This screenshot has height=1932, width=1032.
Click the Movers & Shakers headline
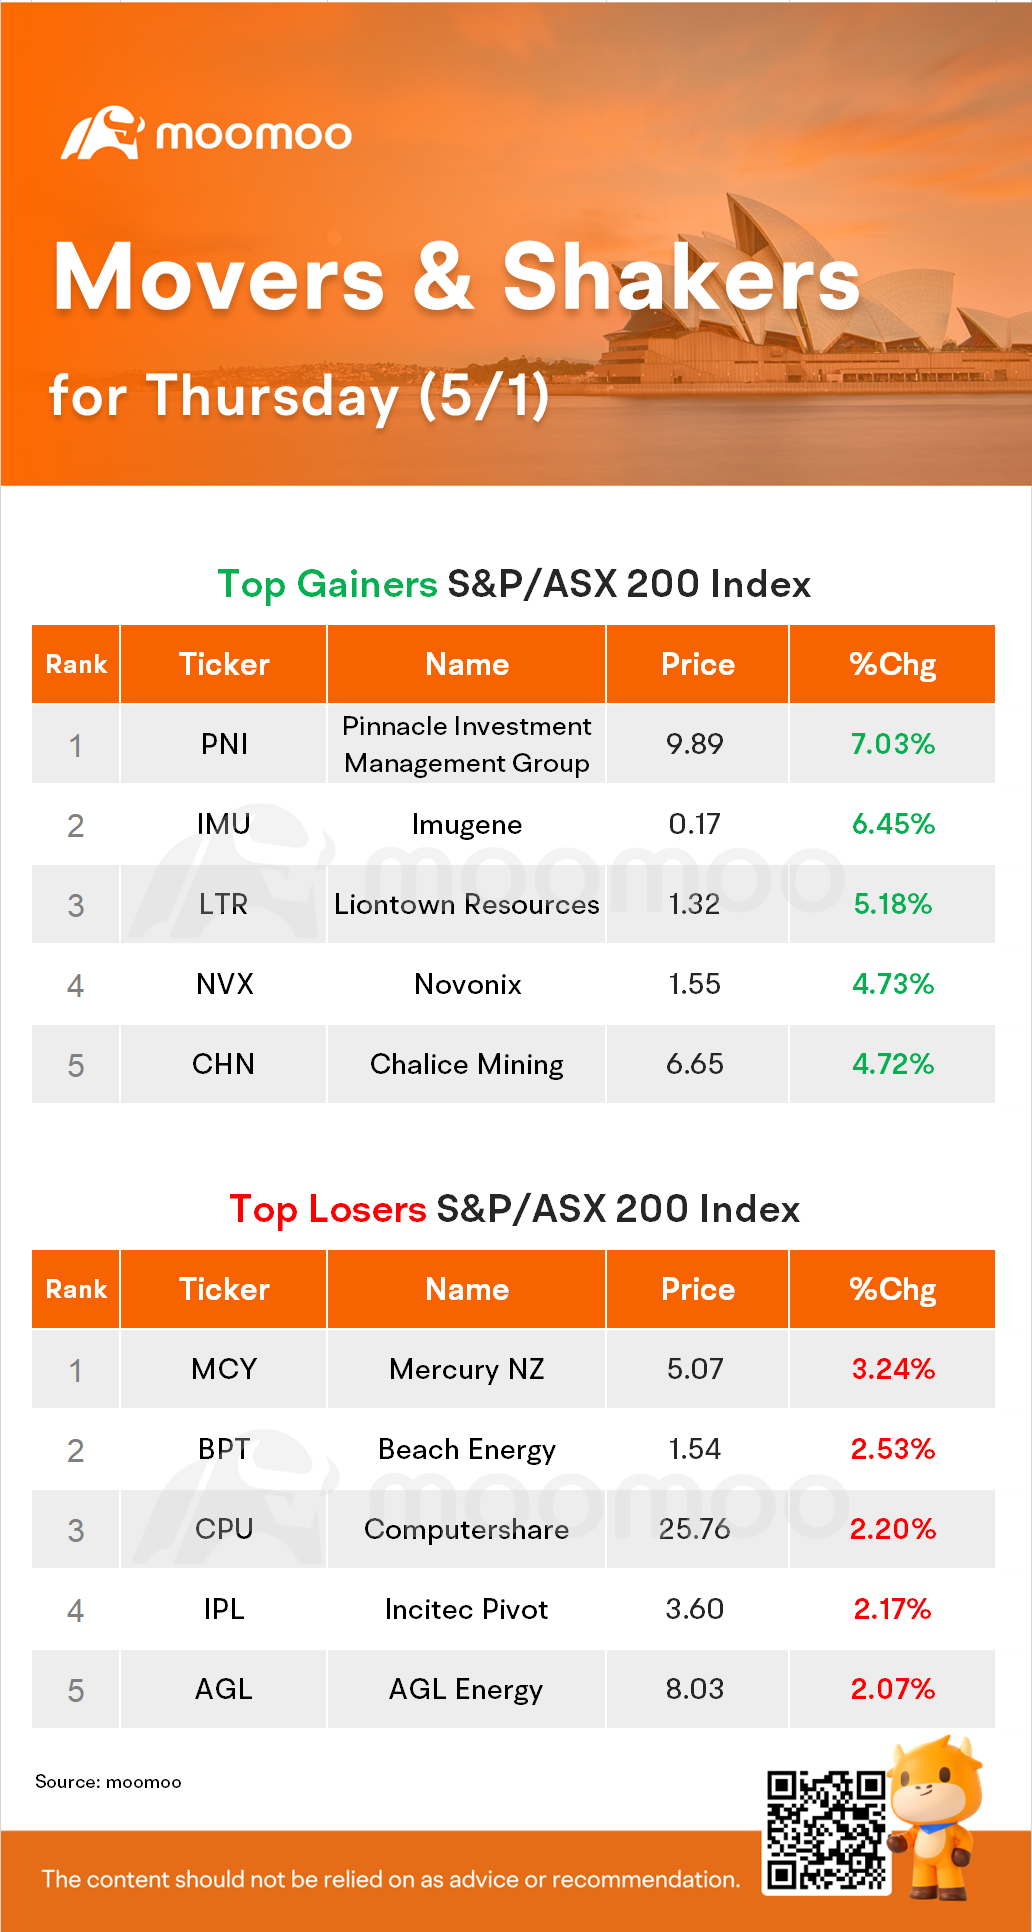pyautogui.click(x=456, y=278)
